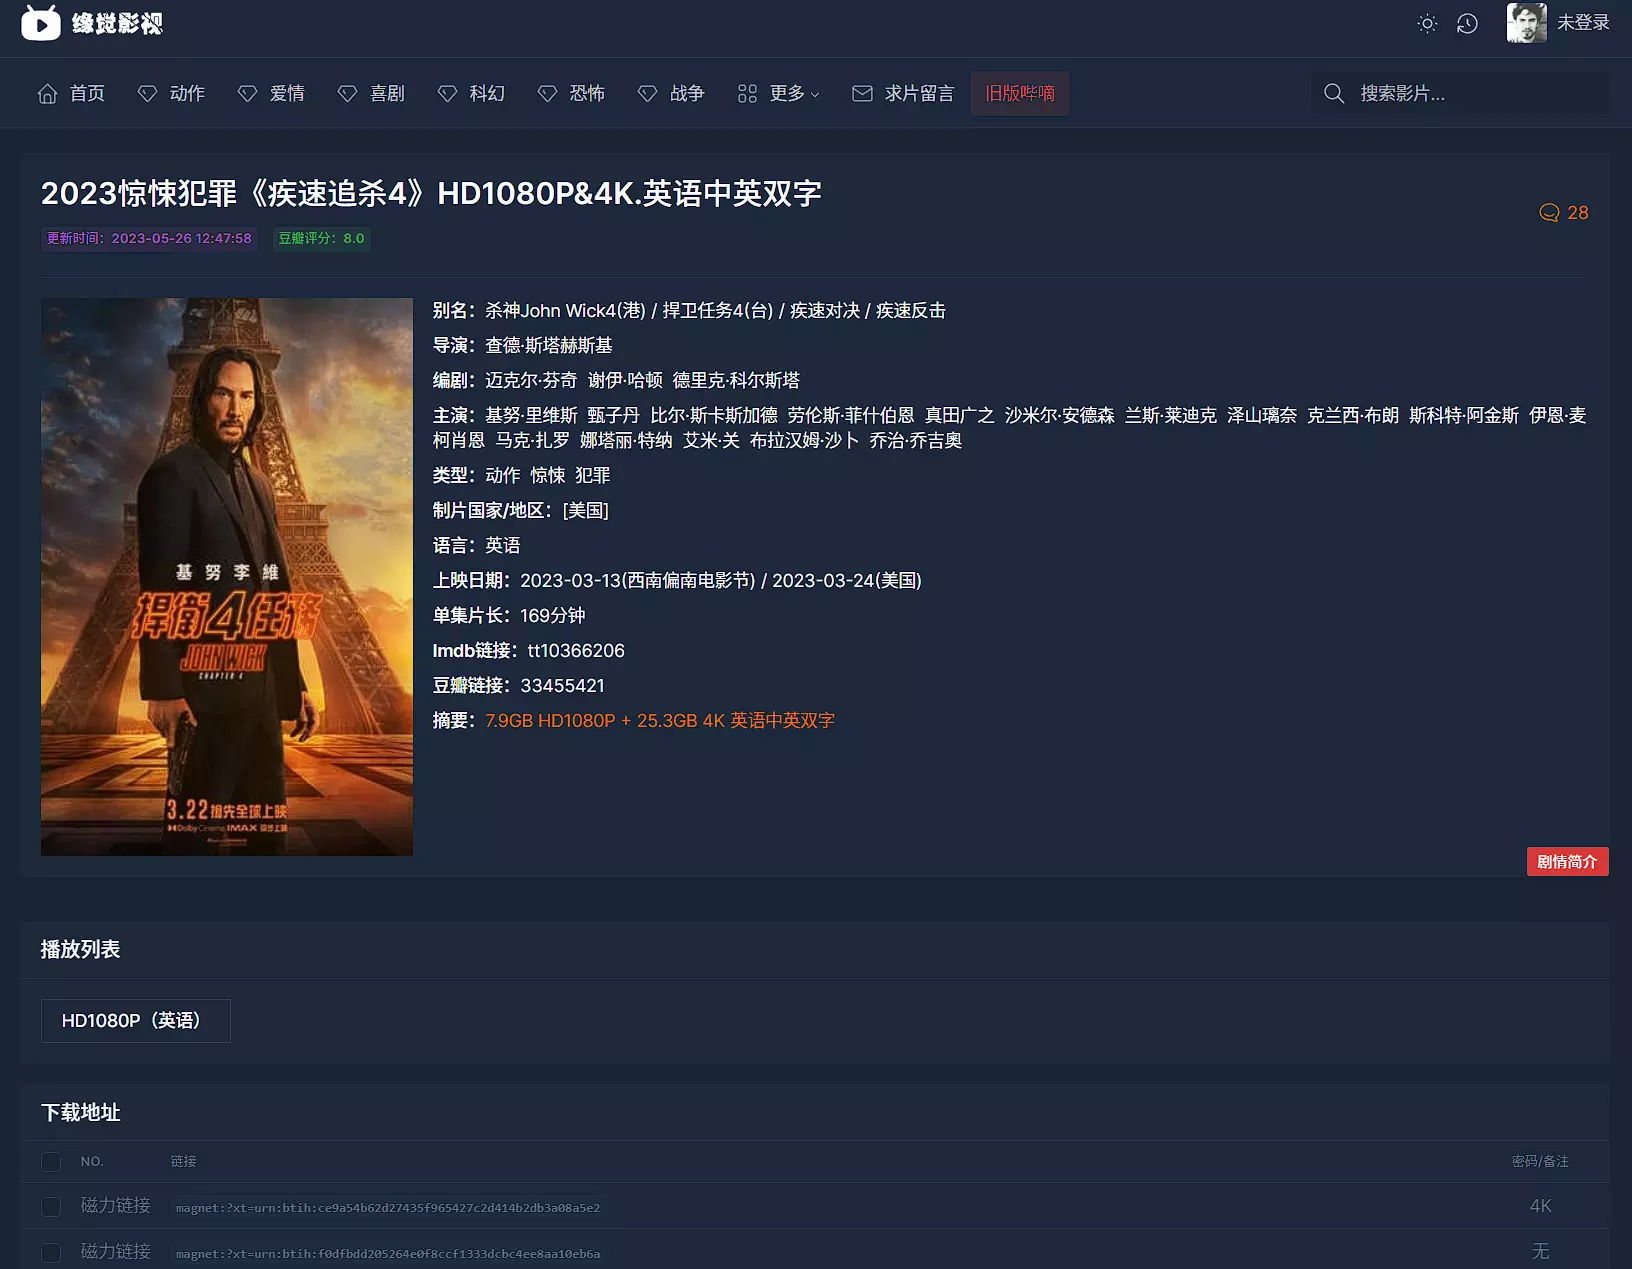
Task: Type in the 搜索影片 search field
Action: point(1470,93)
